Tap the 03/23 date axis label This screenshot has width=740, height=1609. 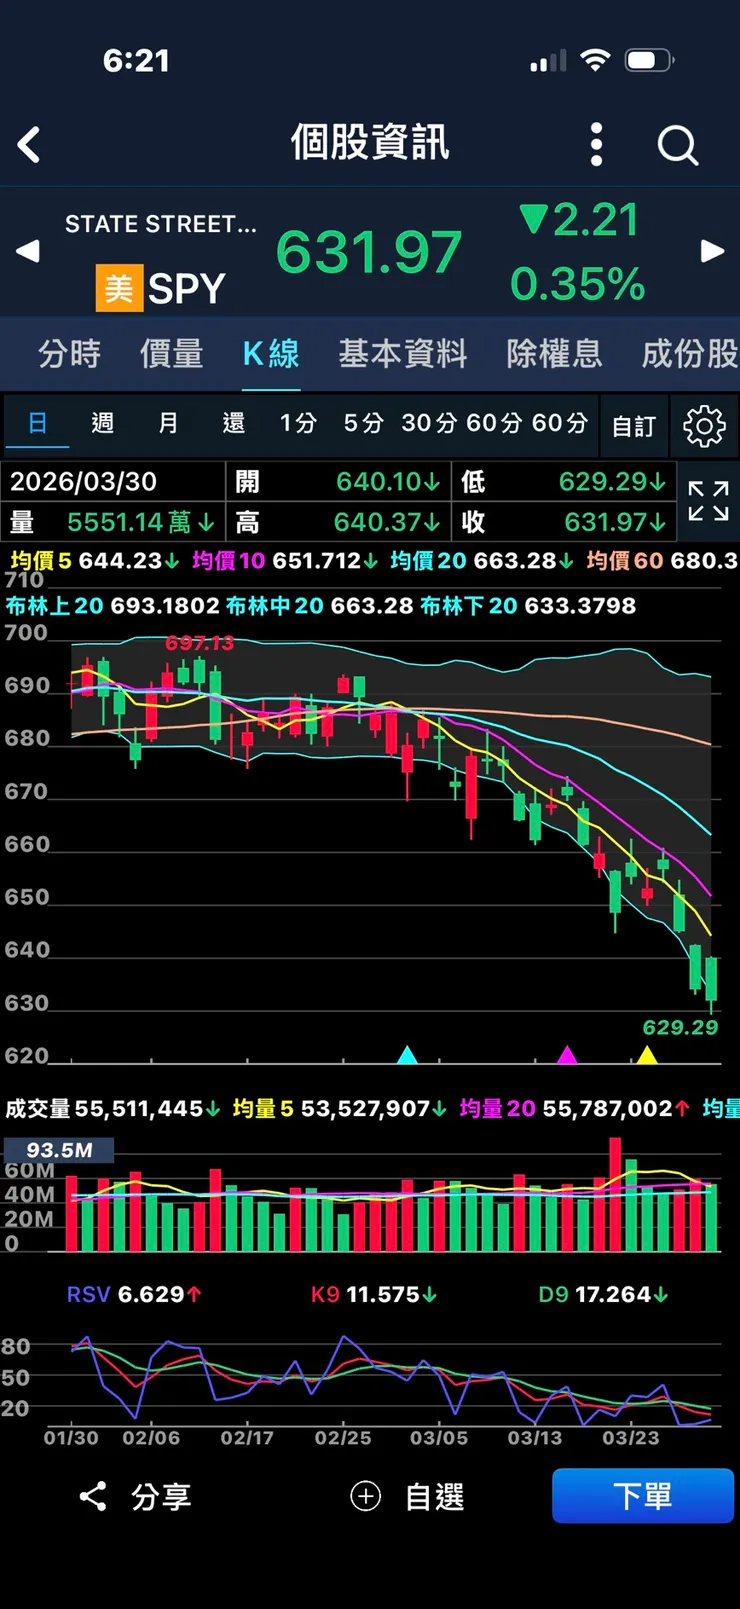click(x=631, y=1438)
